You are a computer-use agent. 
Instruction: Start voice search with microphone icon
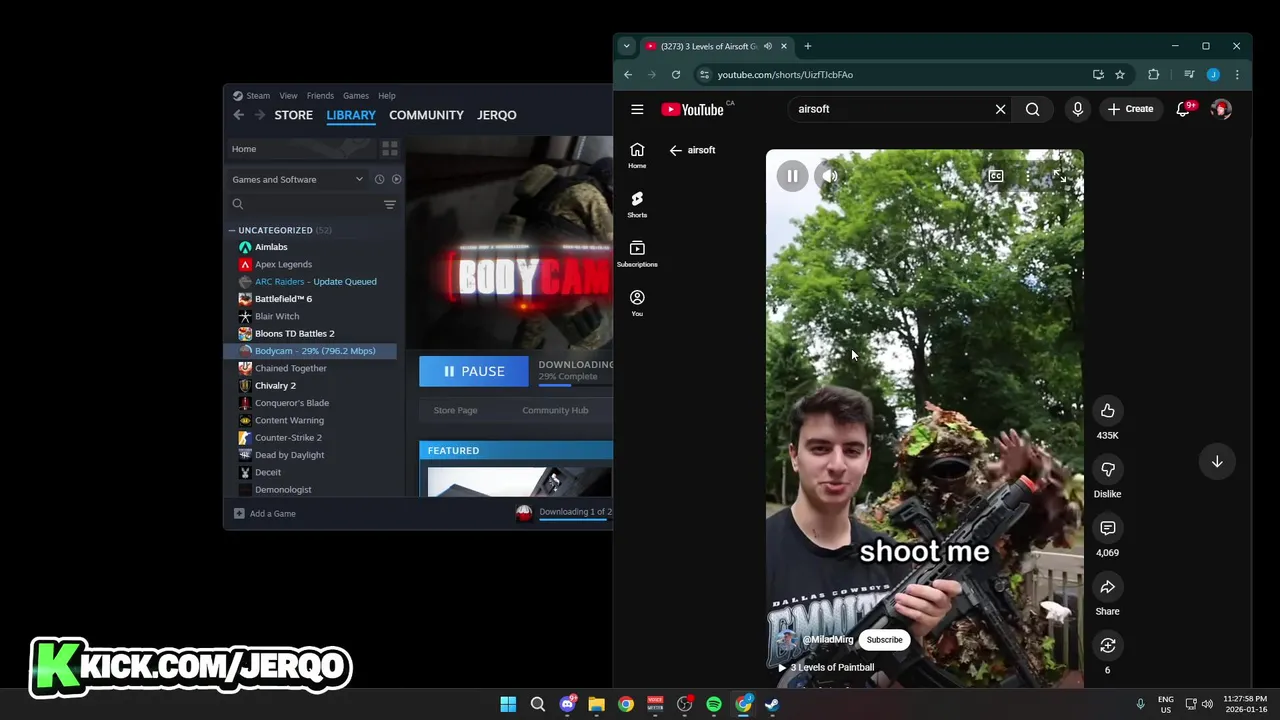coord(1077,109)
